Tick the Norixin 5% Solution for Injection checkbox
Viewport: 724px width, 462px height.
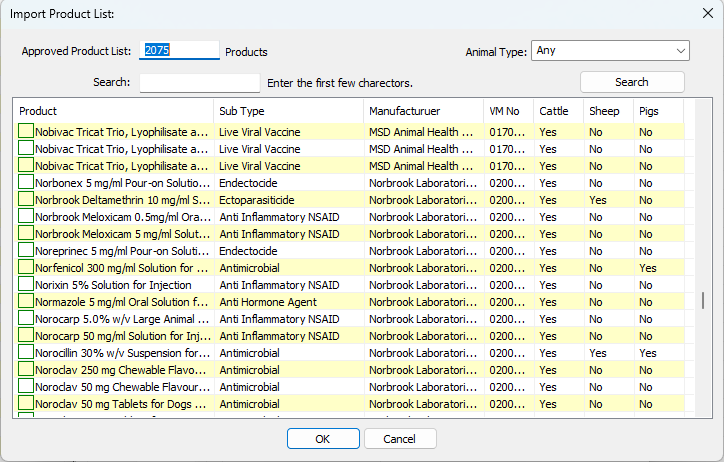pyautogui.click(x=26, y=284)
